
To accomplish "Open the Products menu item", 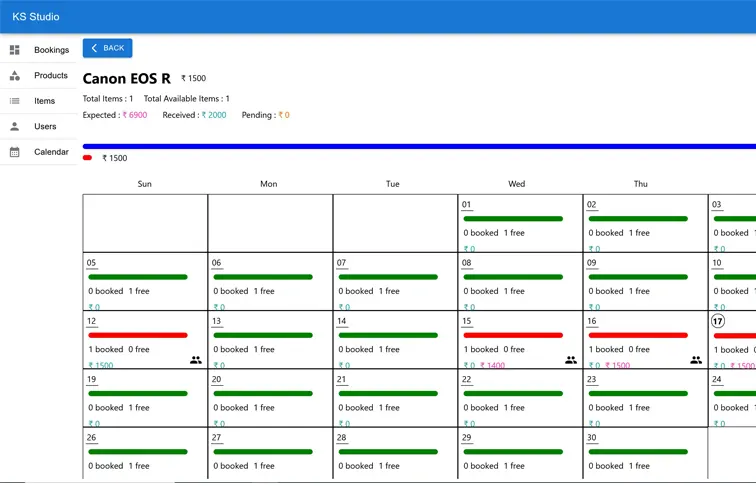I will pyautogui.click(x=39, y=75).
